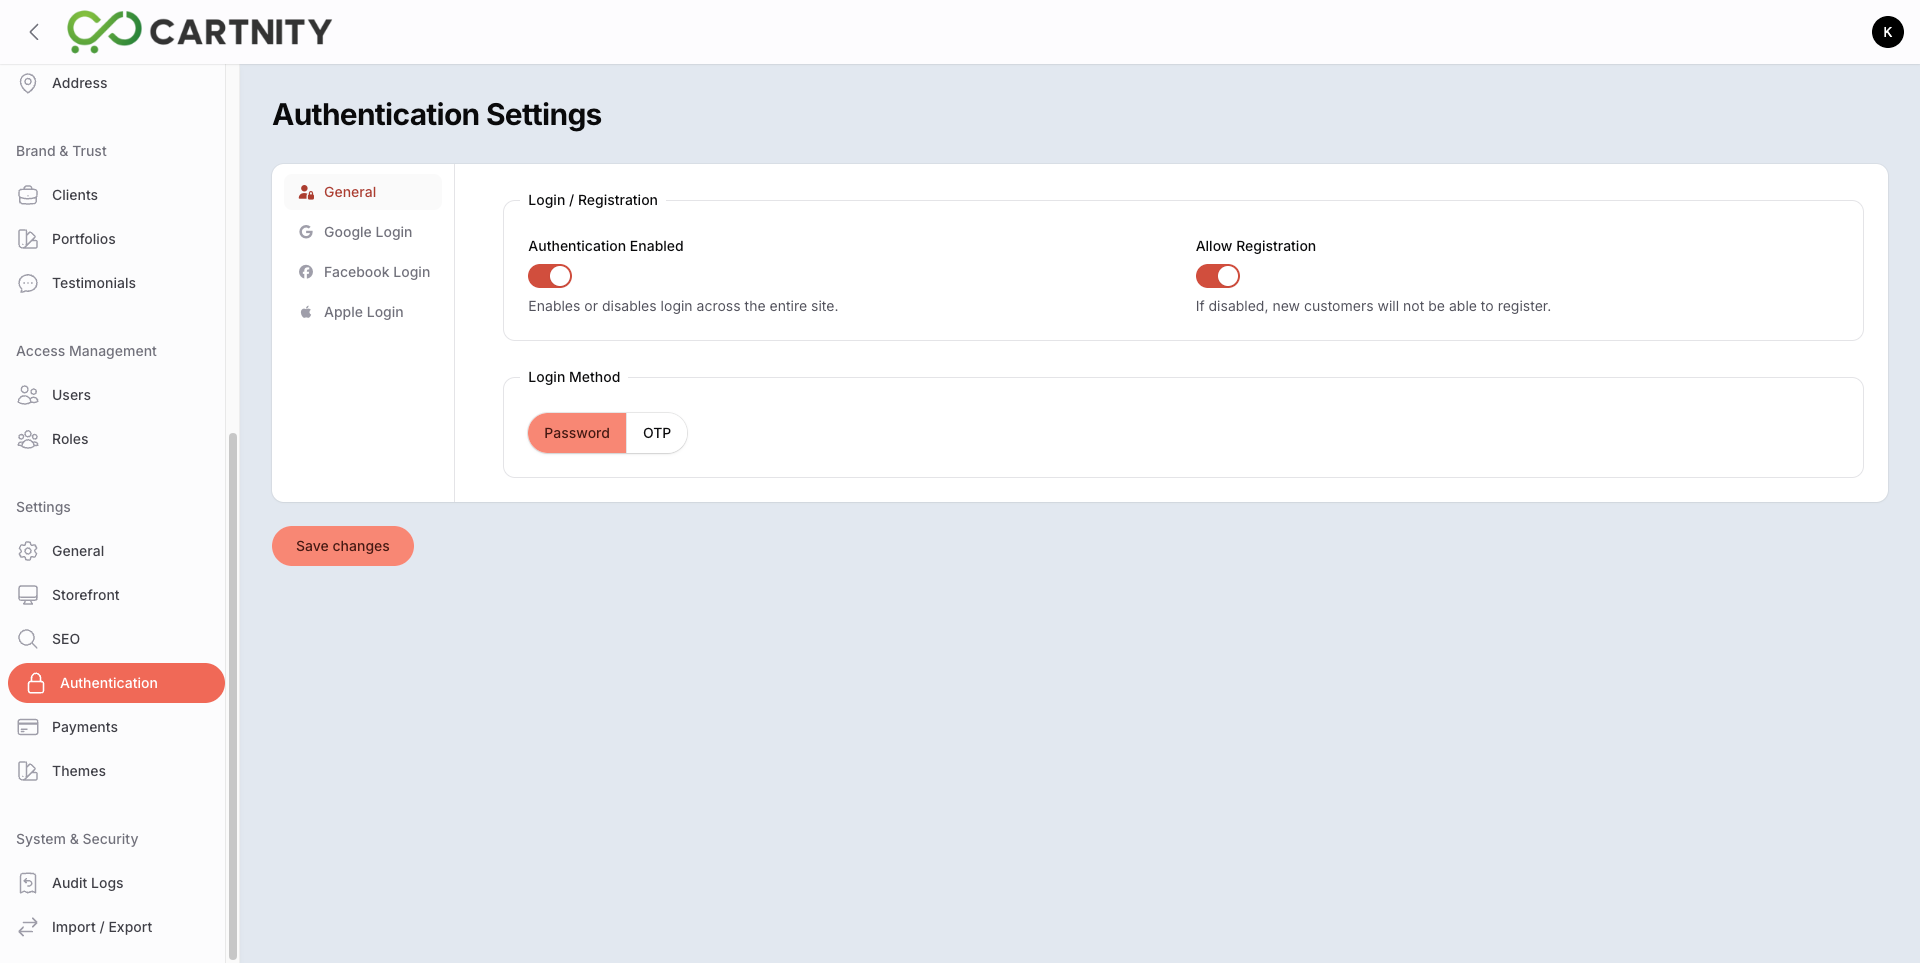Click the 'Settings' section heading in sidebar
Viewport: 1920px width, 963px height.
click(x=43, y=507)
